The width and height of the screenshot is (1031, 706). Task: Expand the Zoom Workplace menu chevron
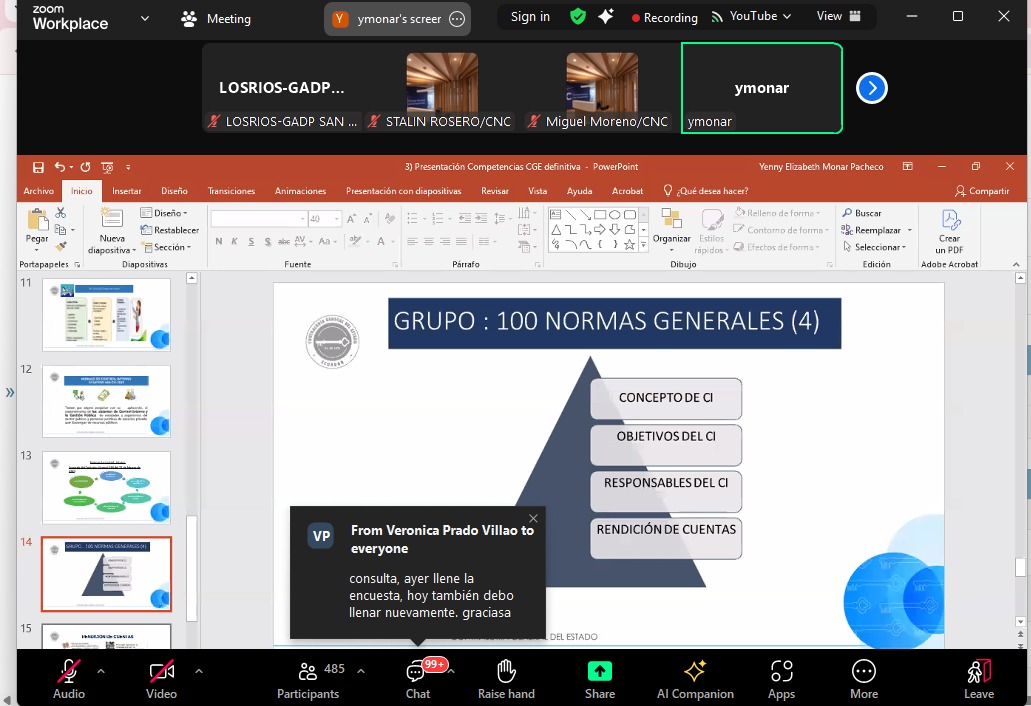(x=145, y=18)
